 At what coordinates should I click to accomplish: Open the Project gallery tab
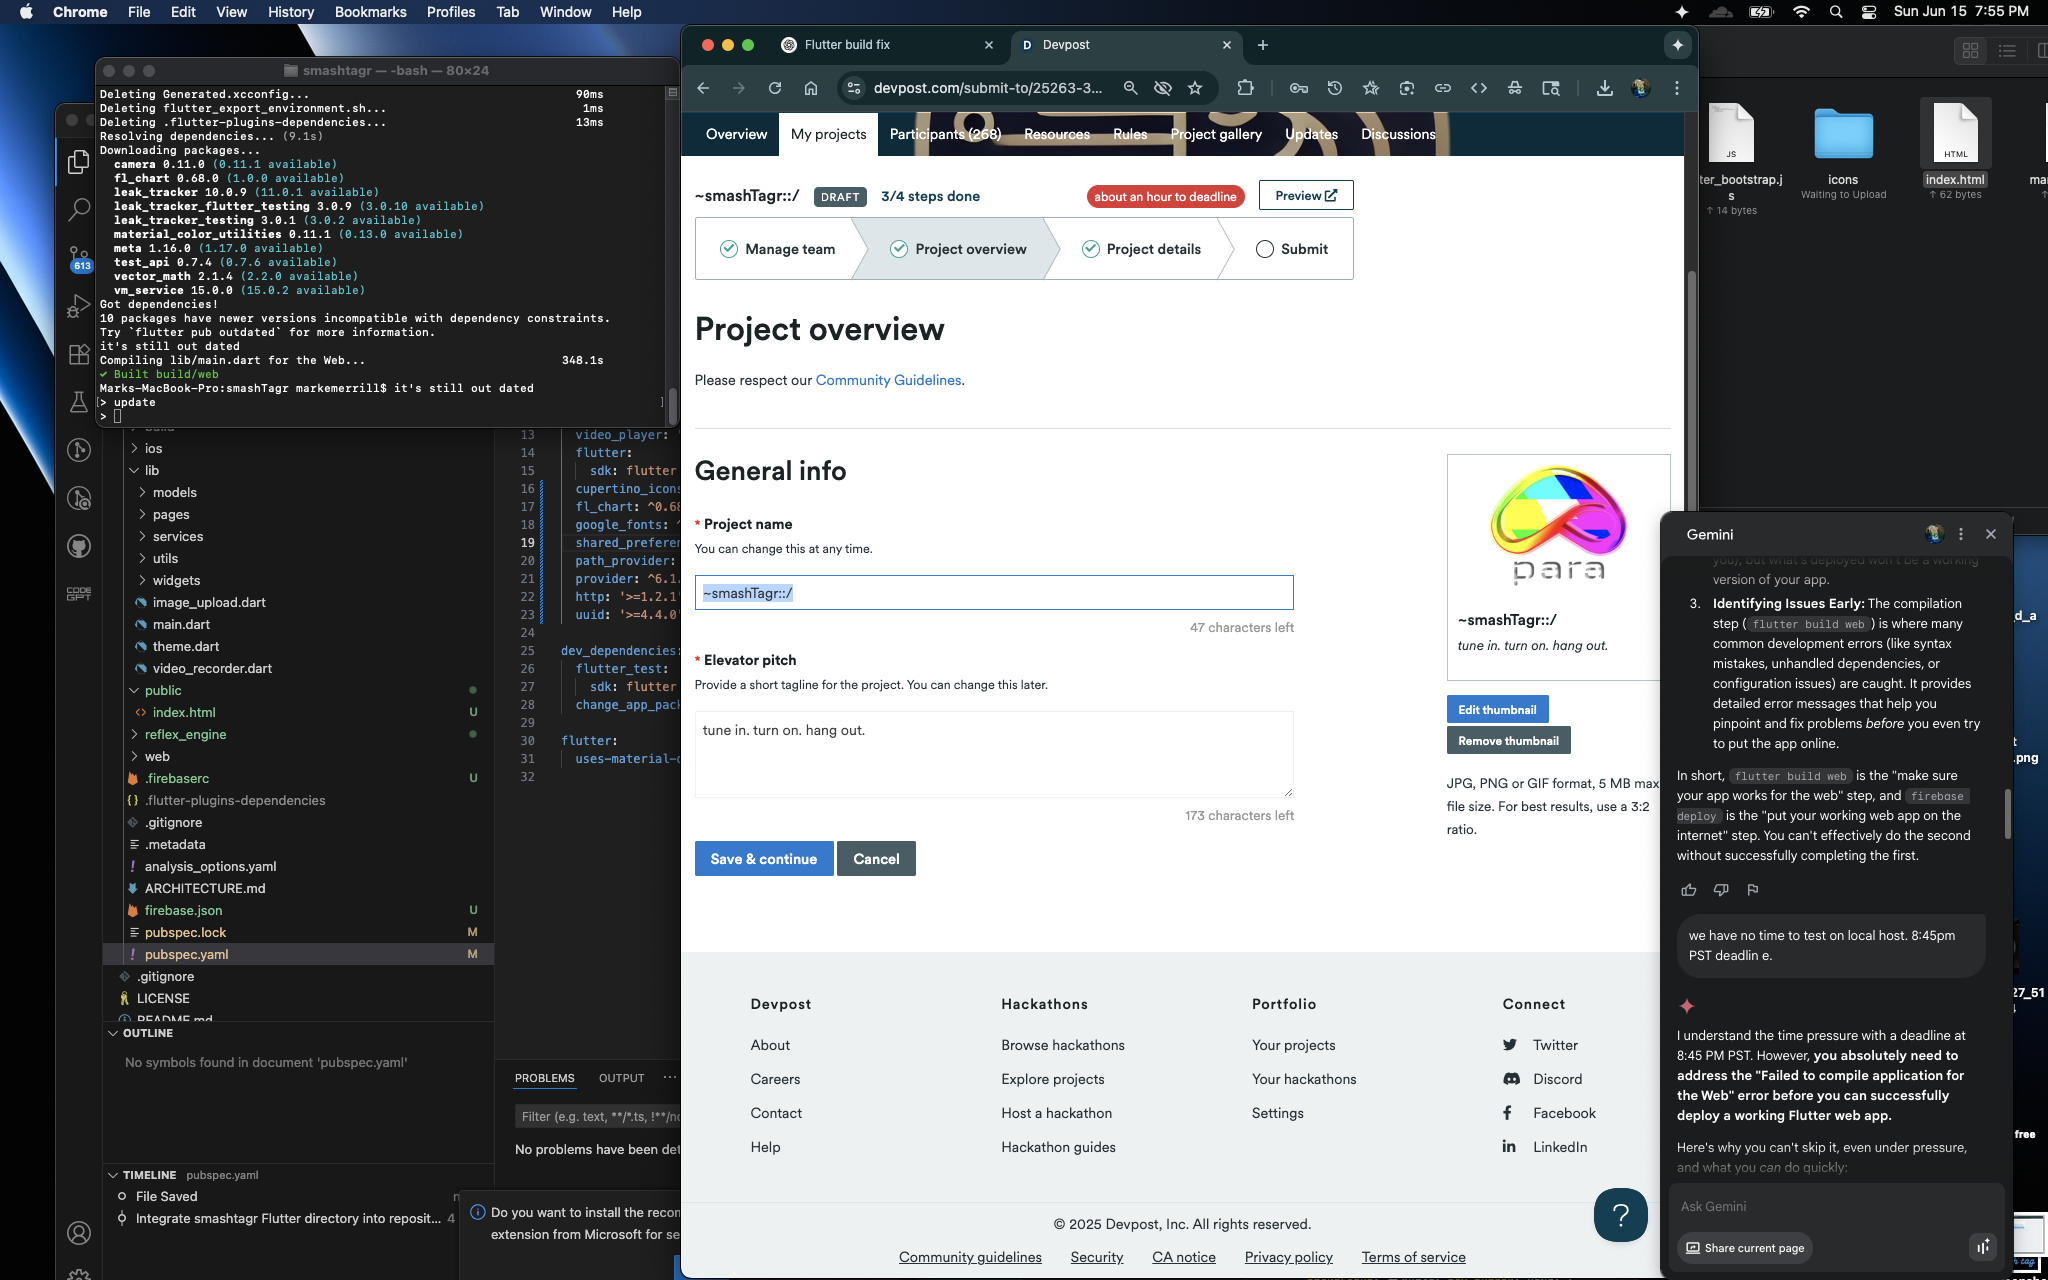point(1215,134)
